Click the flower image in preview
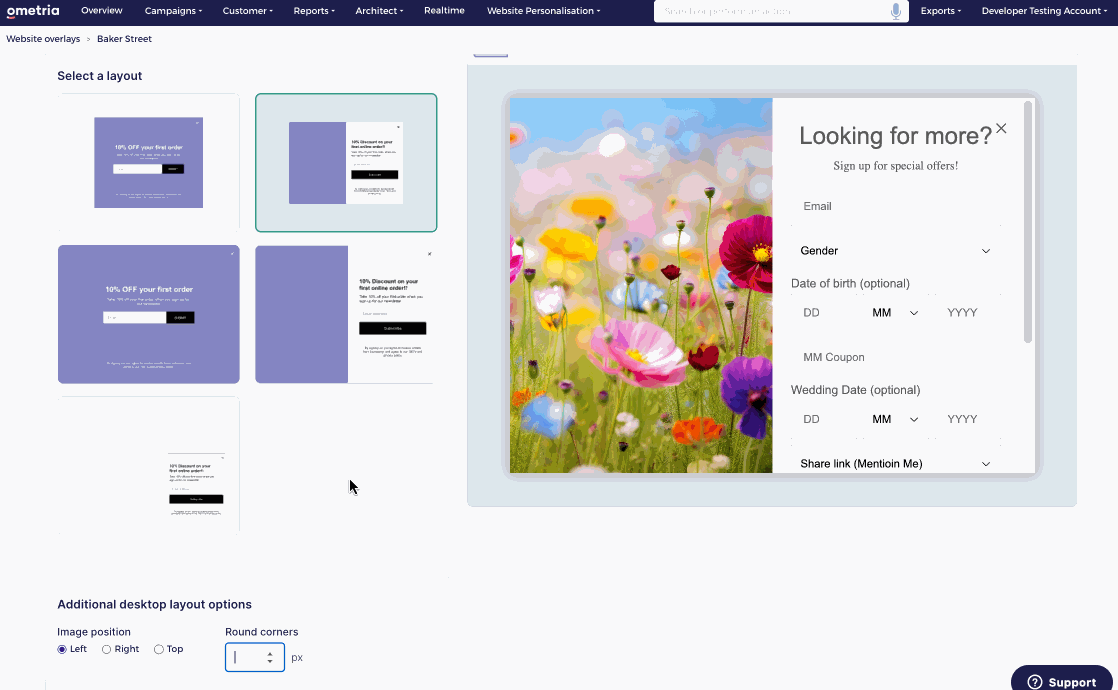Viewport: 1118px width, 690px height. point(641,285)
